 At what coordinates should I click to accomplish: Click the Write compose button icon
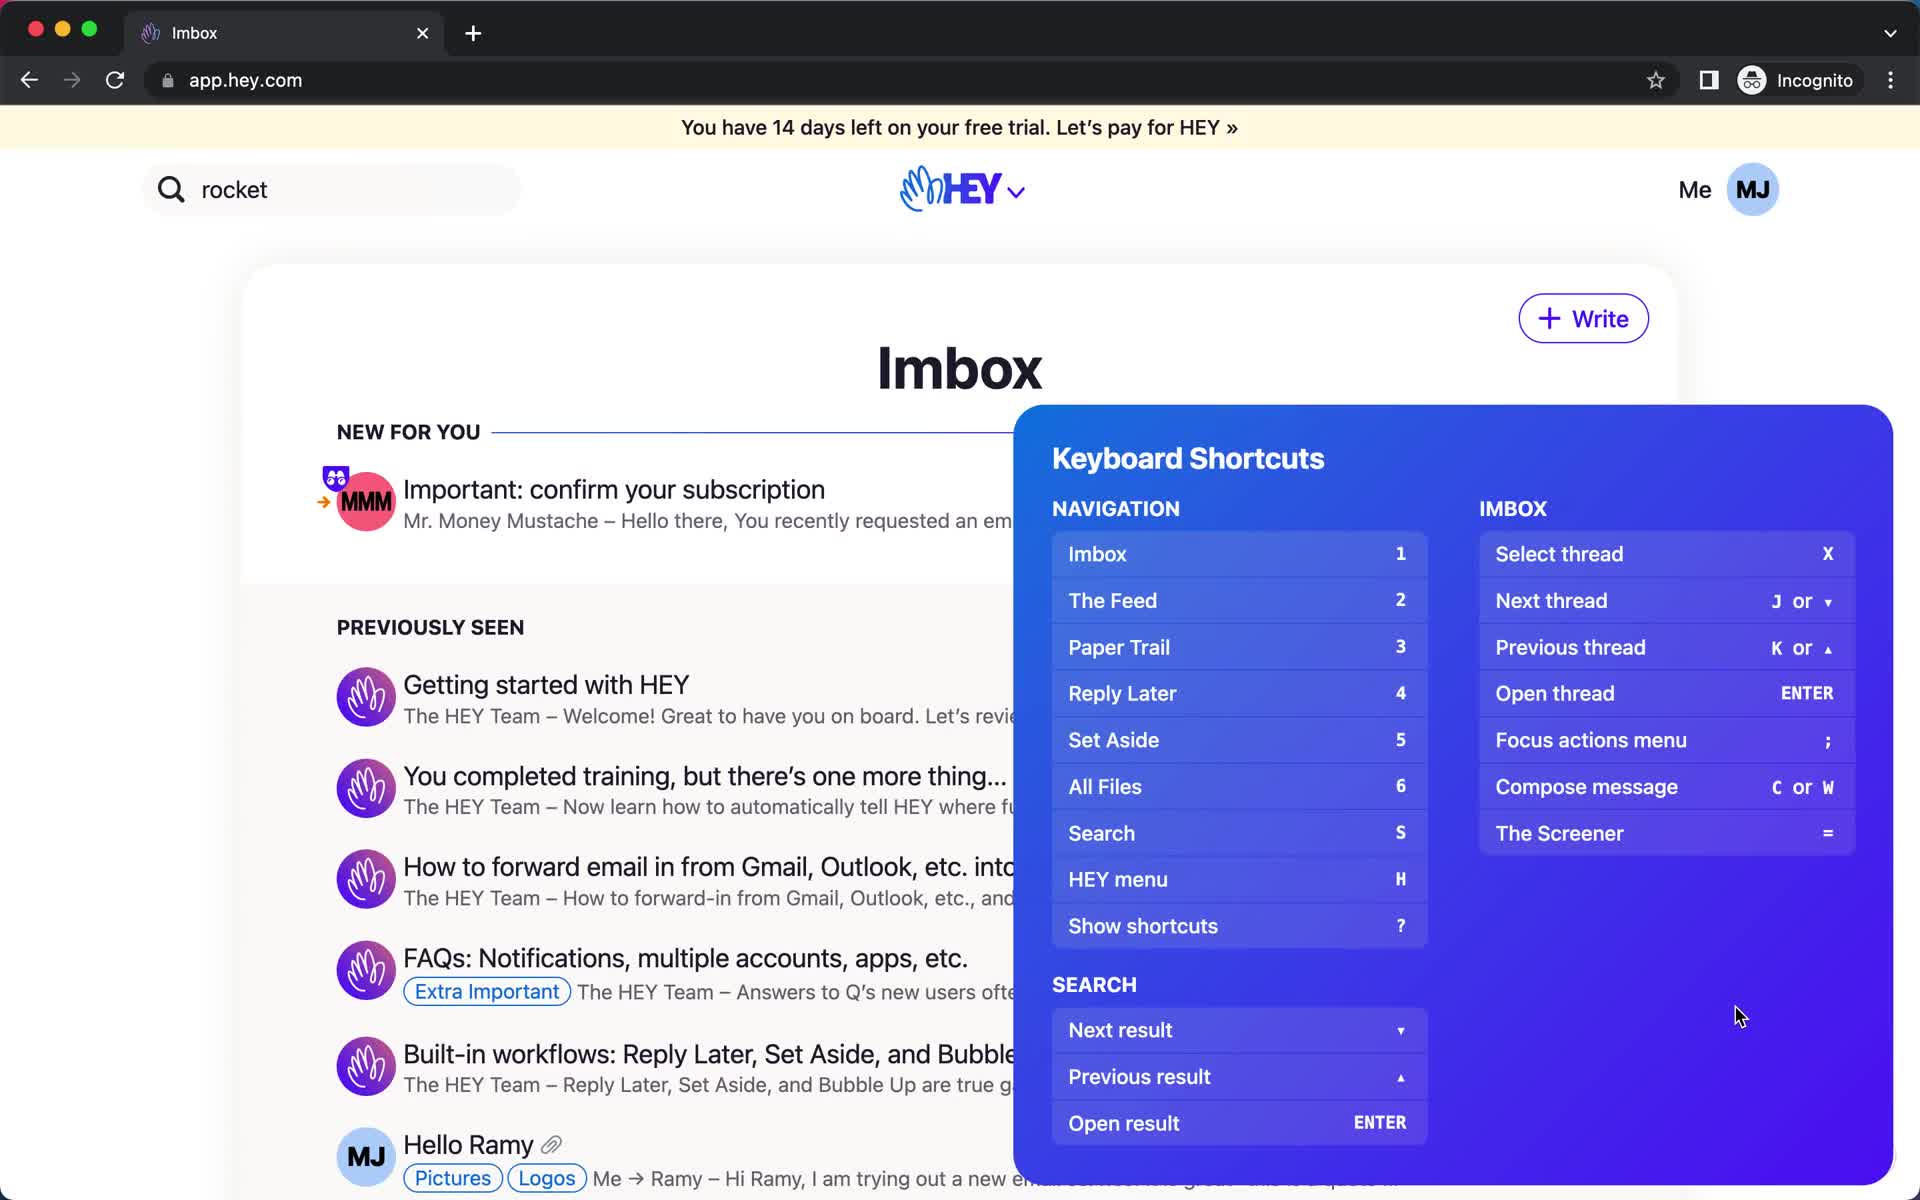click(1551, 318)
